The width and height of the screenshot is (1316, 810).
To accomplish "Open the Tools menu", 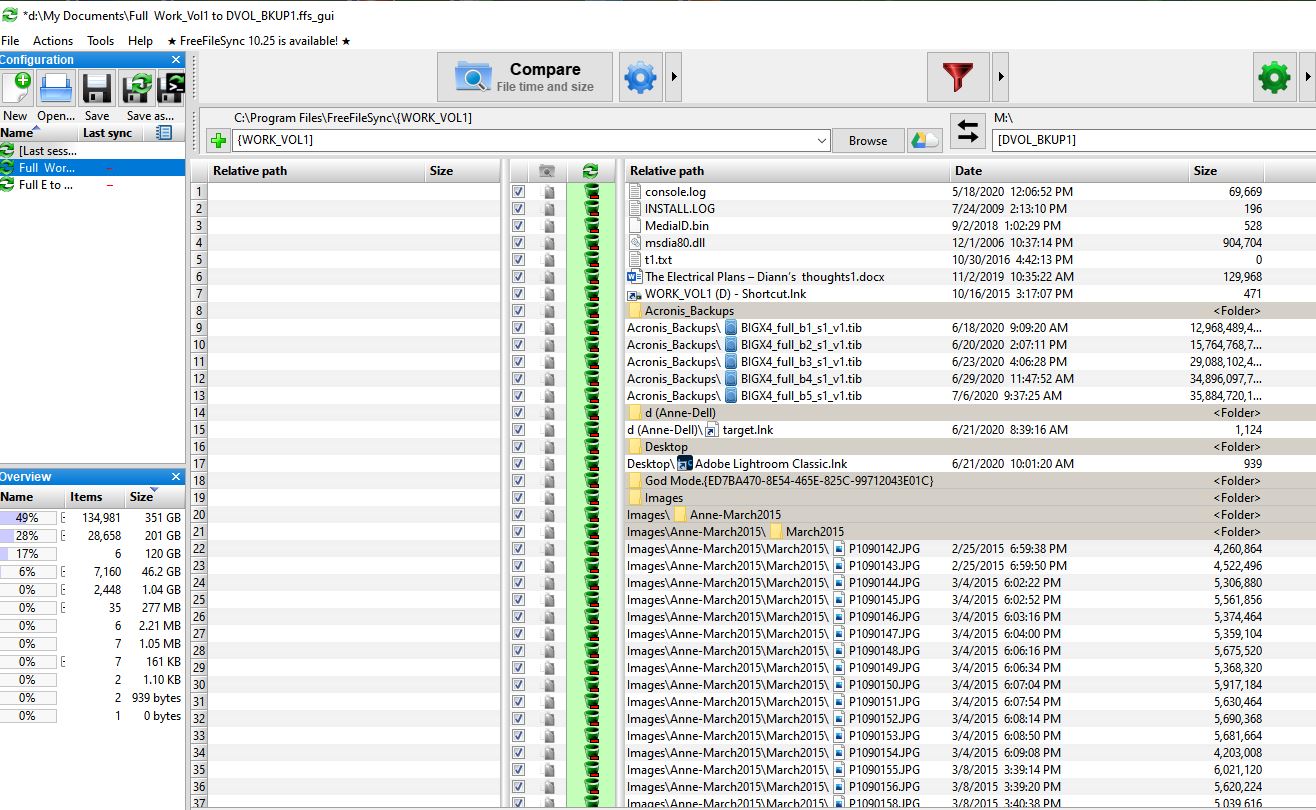I will point(100,41).
